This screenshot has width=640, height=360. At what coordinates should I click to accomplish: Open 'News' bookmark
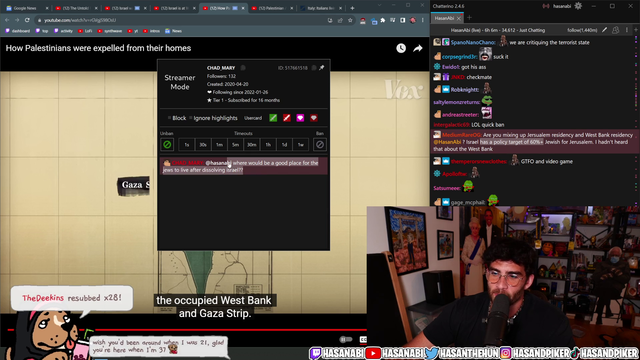pyautogui.click(x=173, y=31)
